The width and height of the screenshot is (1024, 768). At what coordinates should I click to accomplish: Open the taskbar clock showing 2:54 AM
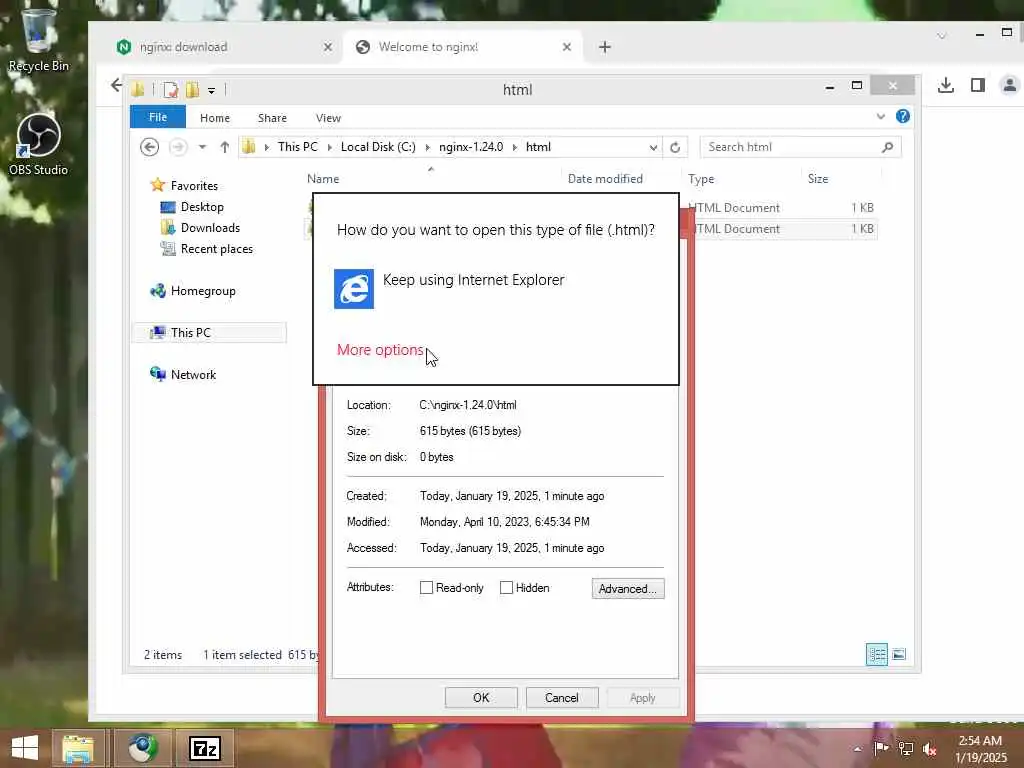click(x=980, y=749)
